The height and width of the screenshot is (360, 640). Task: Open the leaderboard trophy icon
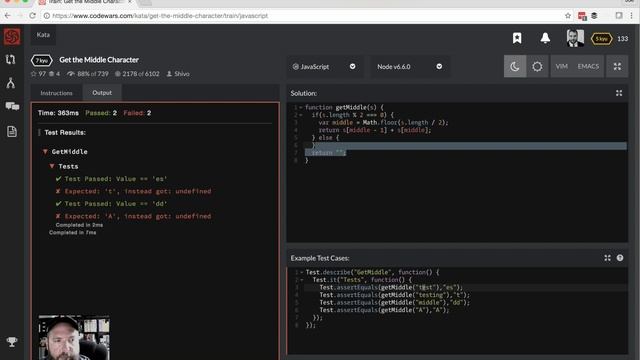(12, 342)
